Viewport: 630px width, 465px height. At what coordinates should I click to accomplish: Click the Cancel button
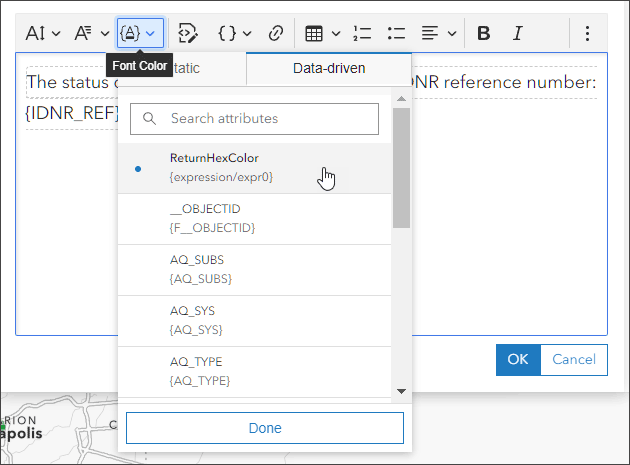point(573,359)
